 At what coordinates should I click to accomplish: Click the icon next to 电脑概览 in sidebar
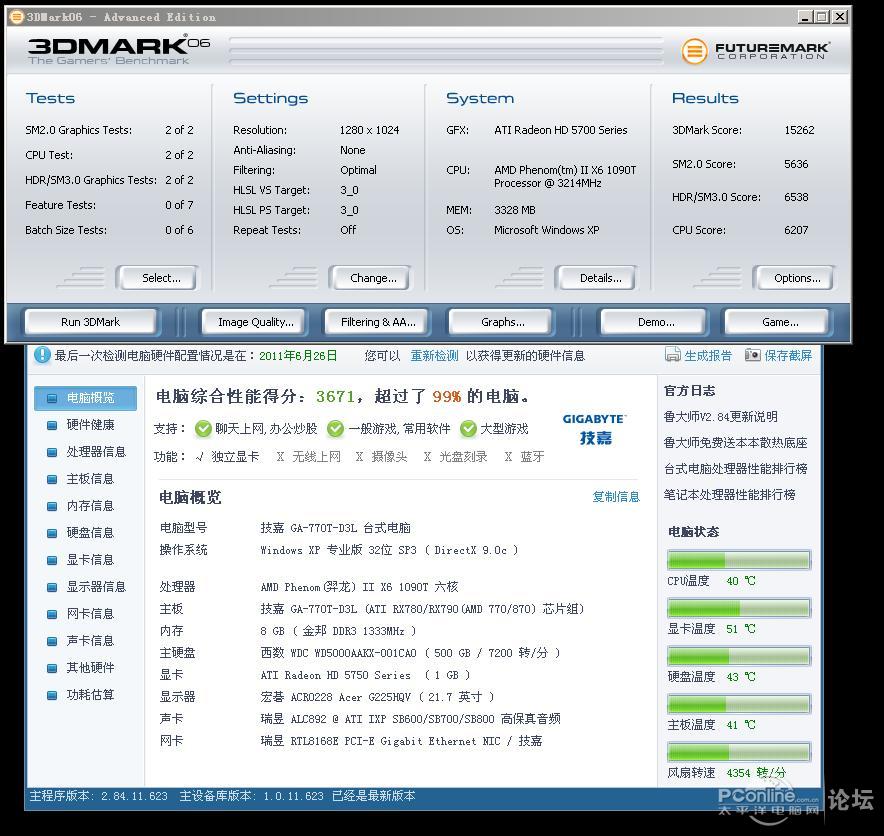click(52, 398)
